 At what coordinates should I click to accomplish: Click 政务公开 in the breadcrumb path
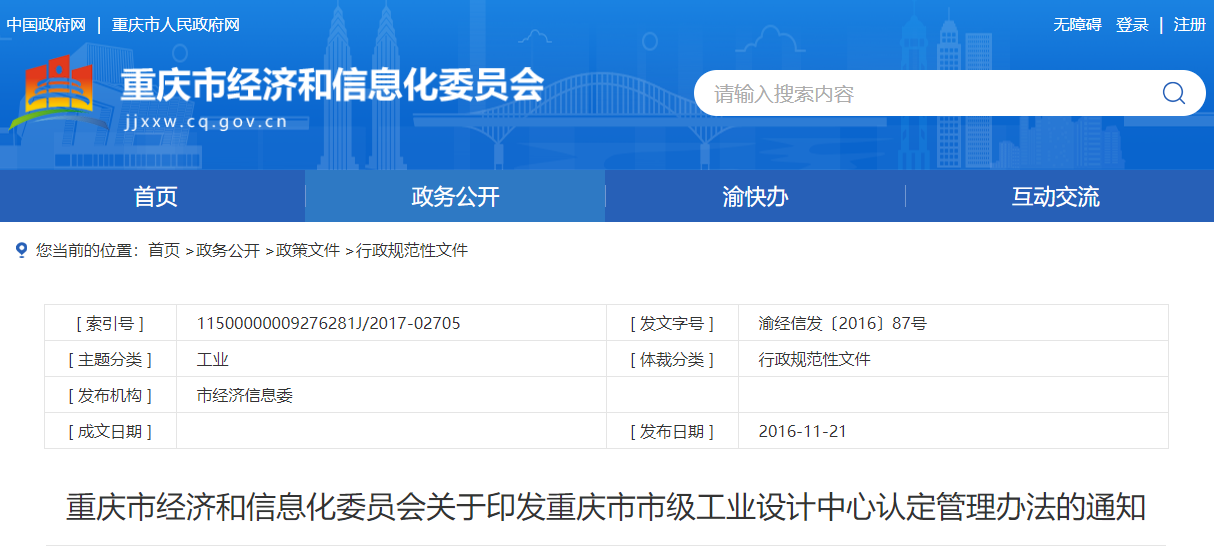tap(228, 251)
